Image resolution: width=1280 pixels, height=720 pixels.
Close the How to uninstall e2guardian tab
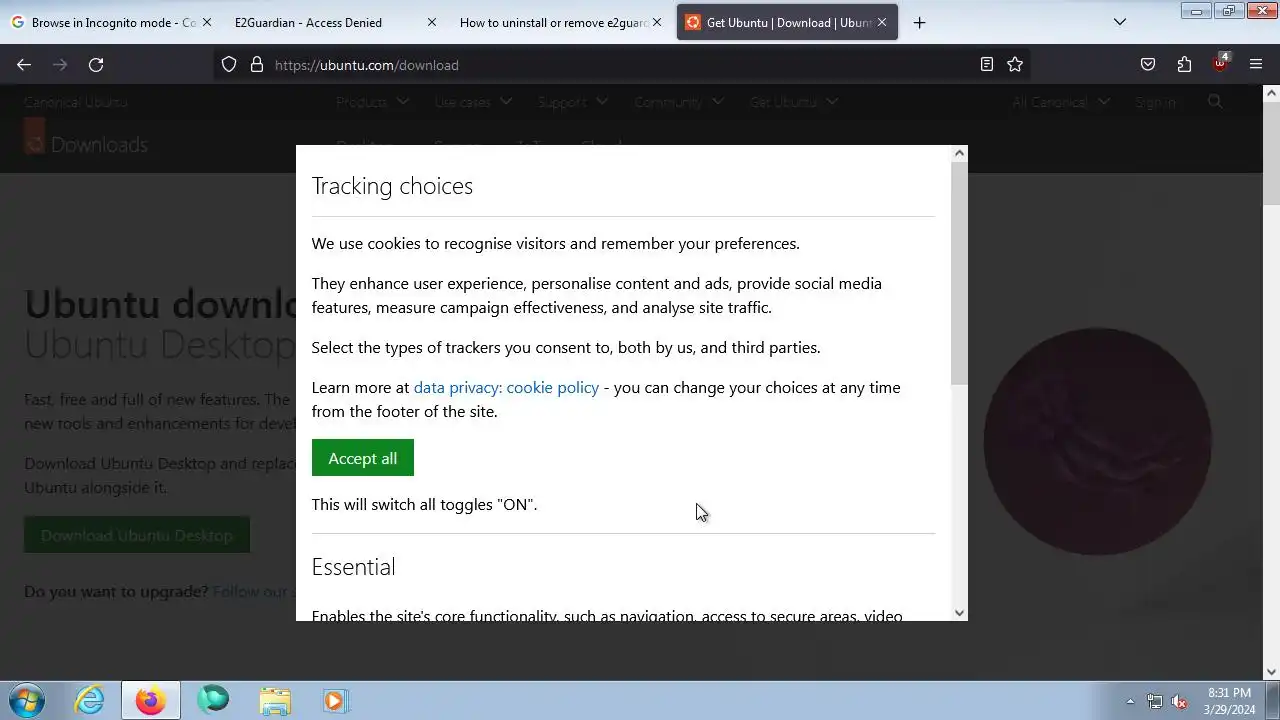click(657, 22)
